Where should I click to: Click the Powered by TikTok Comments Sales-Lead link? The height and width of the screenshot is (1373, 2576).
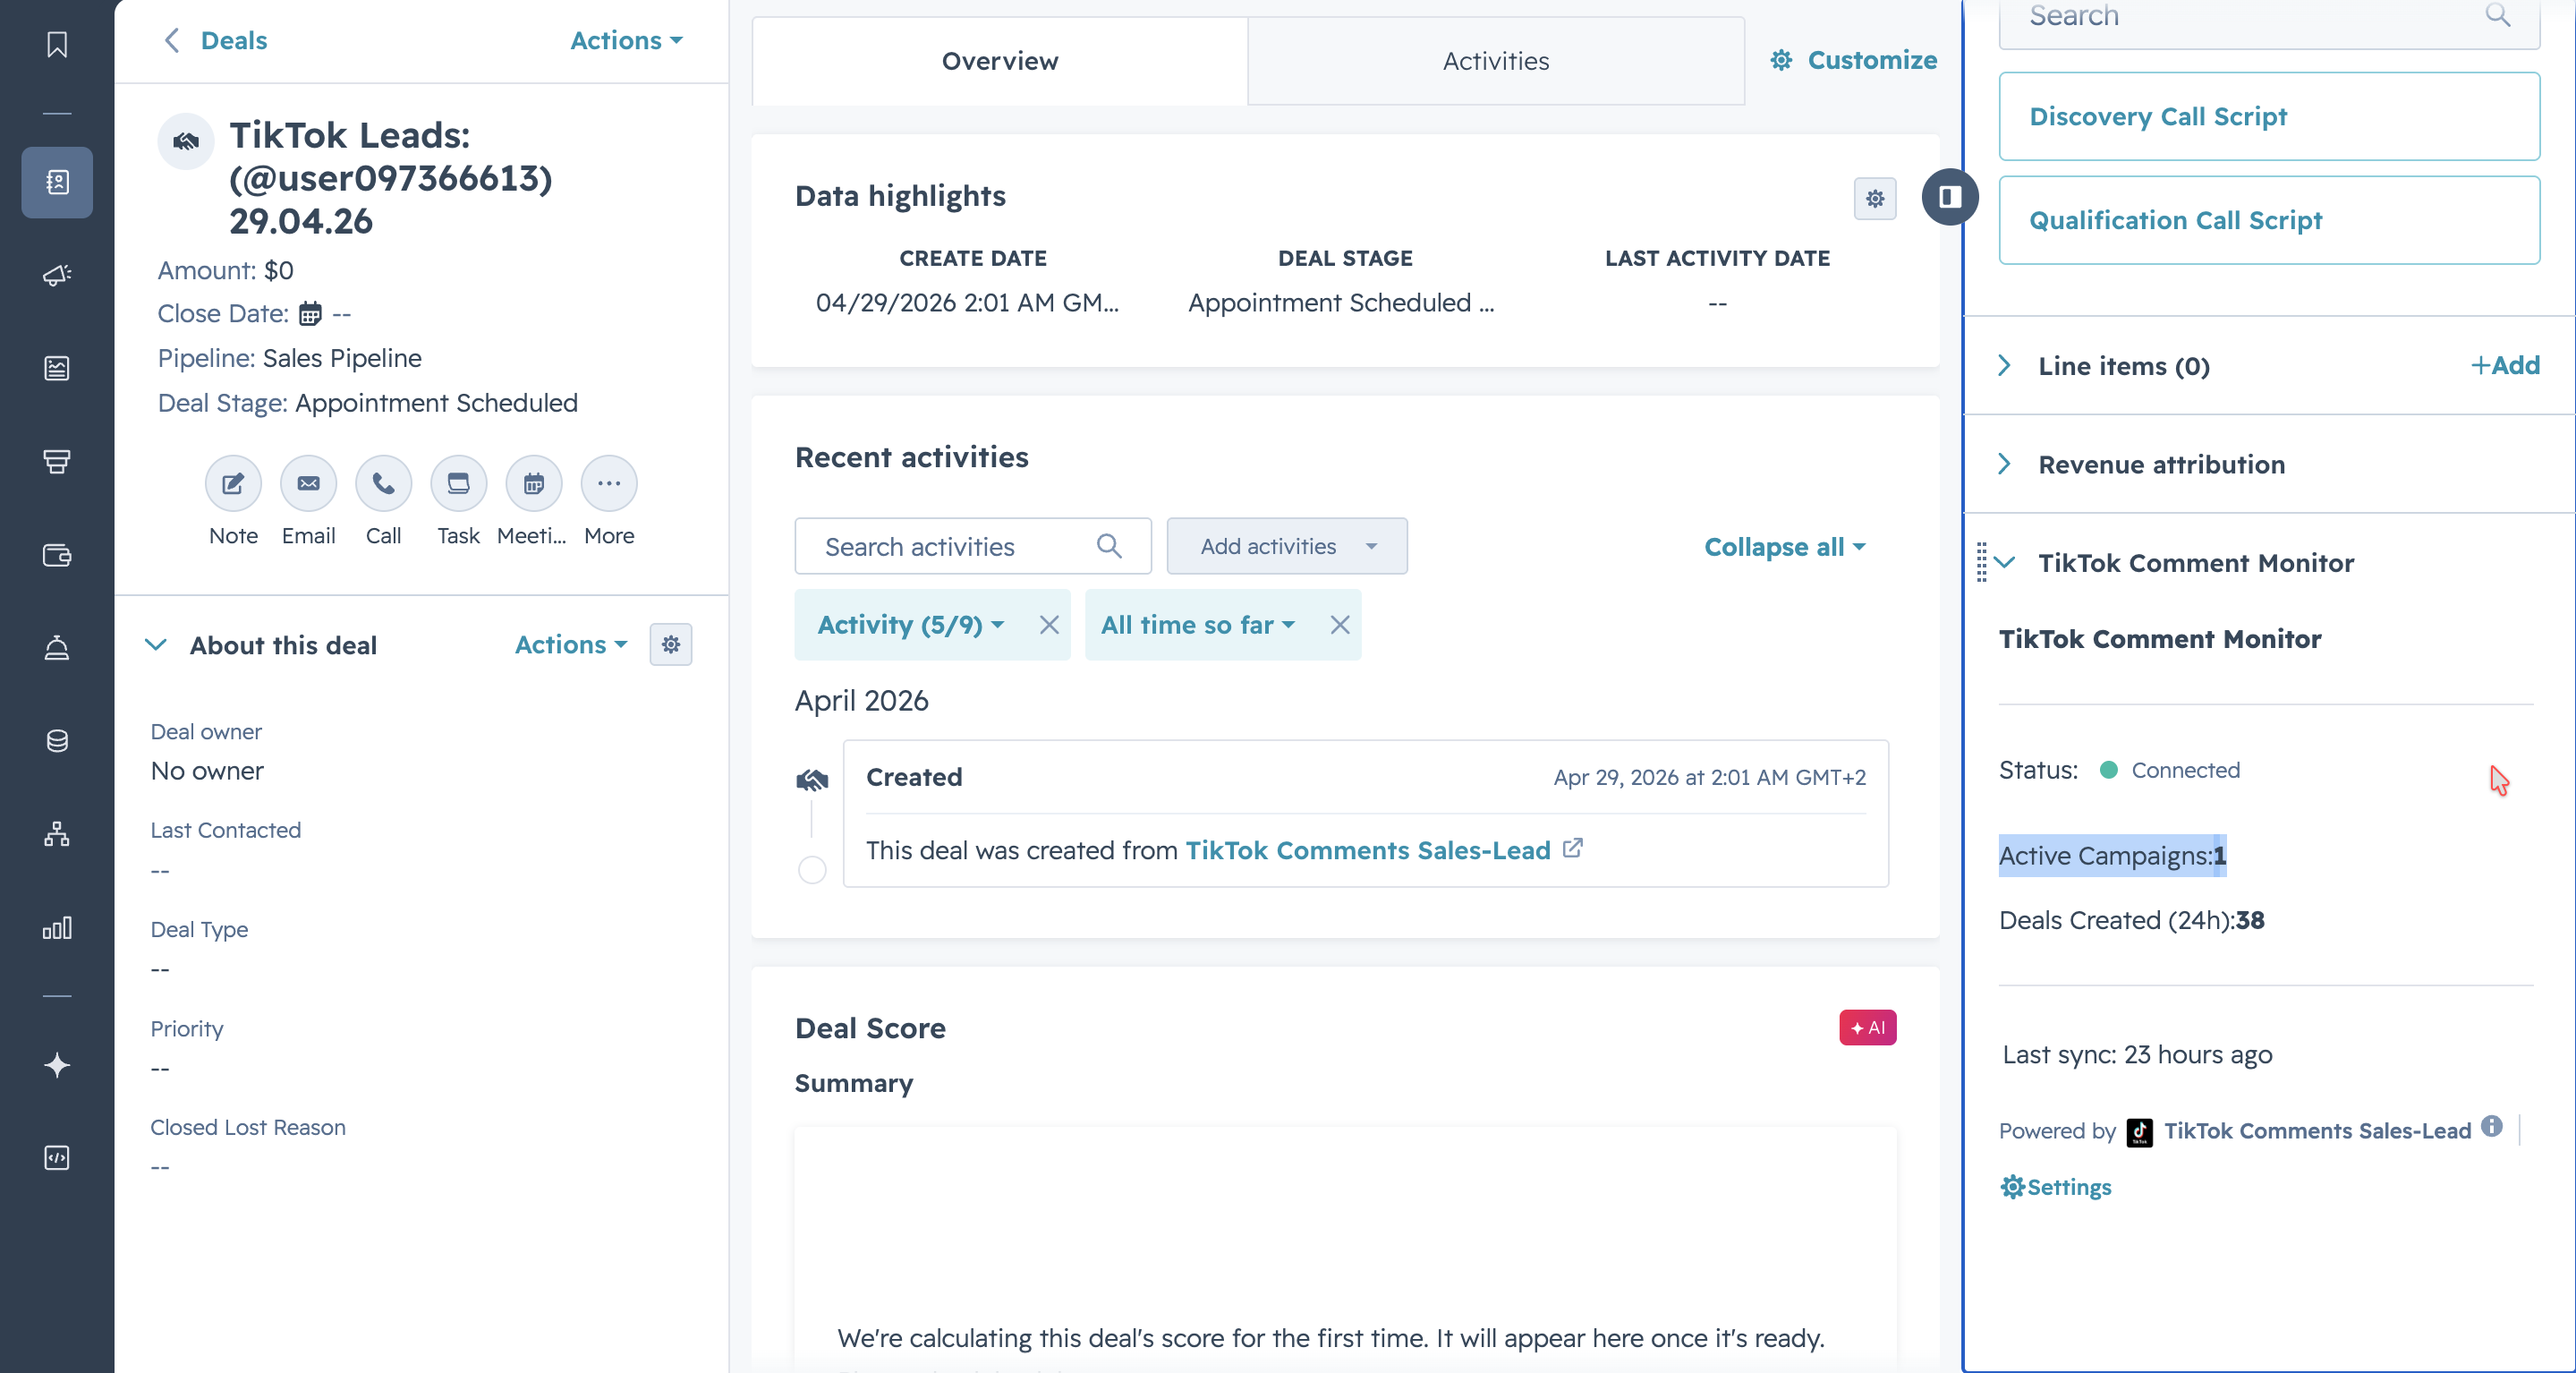coord(2317,1131)
